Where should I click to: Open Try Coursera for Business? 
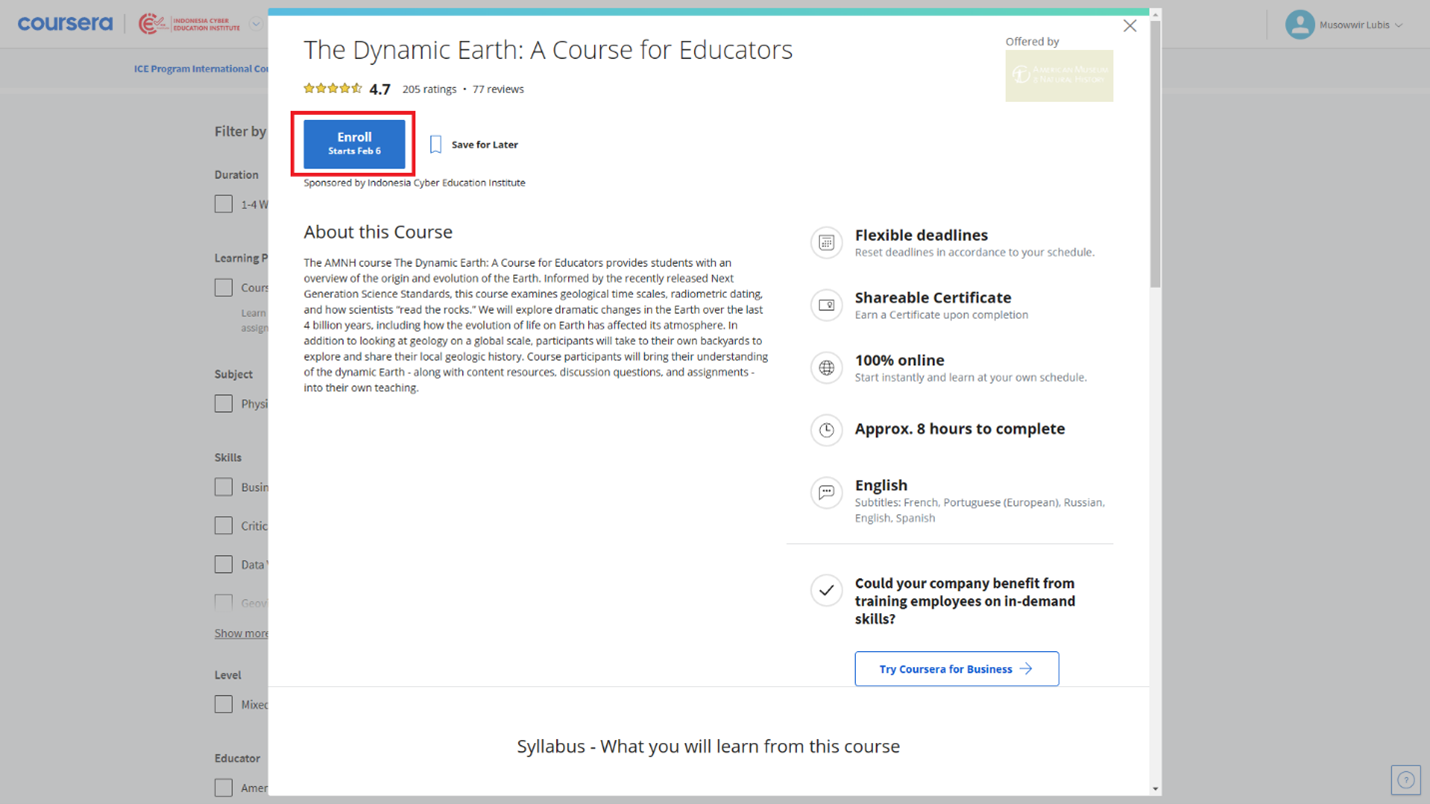click(x=956, y=669)
